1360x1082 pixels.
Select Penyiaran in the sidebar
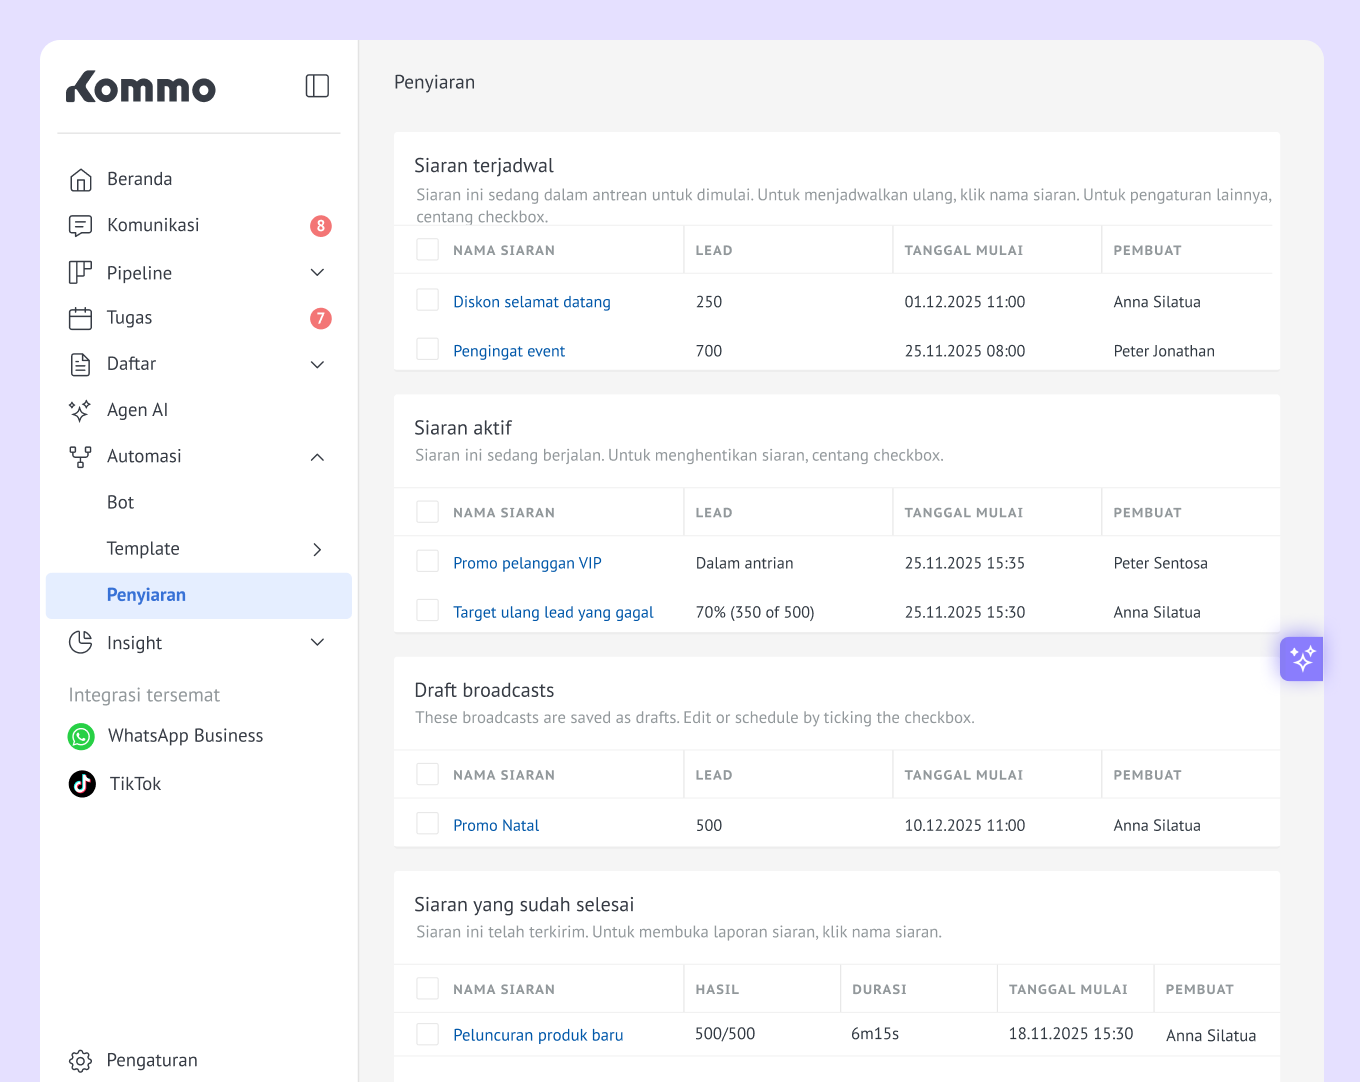146,595
